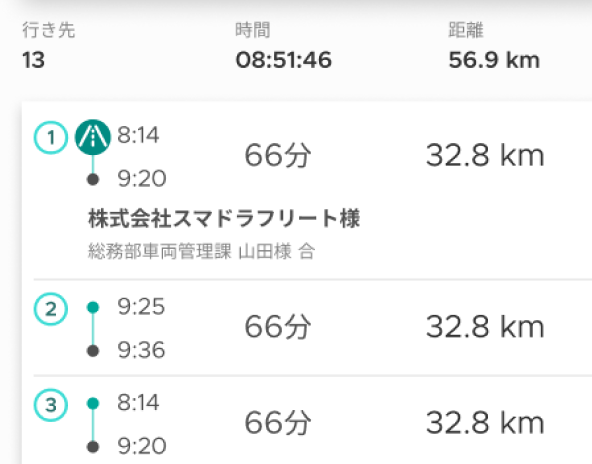Click the dark end dot of stop 2

click(x=93, y=351)
